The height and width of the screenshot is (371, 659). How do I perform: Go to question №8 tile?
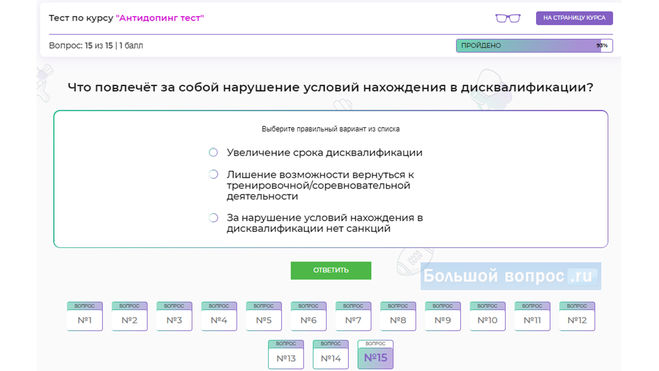(x=398, y=316)
